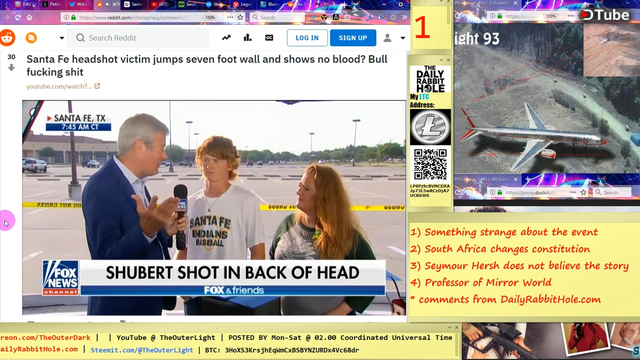
Task: Open Popular via the trending arrow icon
Action: click(x=226, y=38)
